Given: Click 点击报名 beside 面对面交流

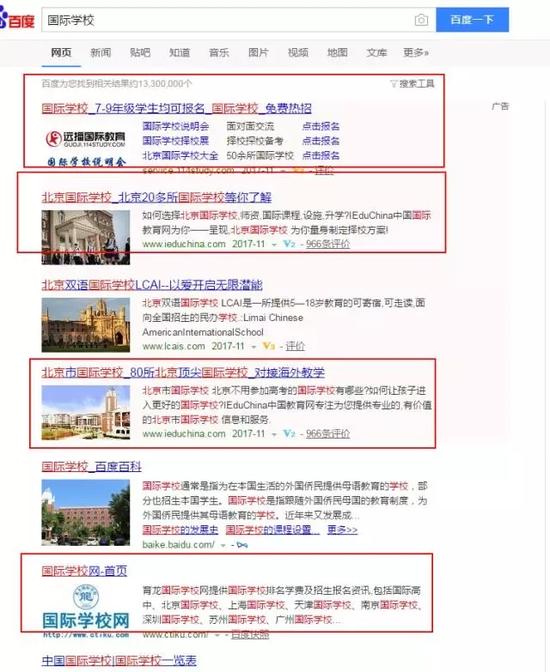Looking at the screenshot, I should (x=321, y=126).
